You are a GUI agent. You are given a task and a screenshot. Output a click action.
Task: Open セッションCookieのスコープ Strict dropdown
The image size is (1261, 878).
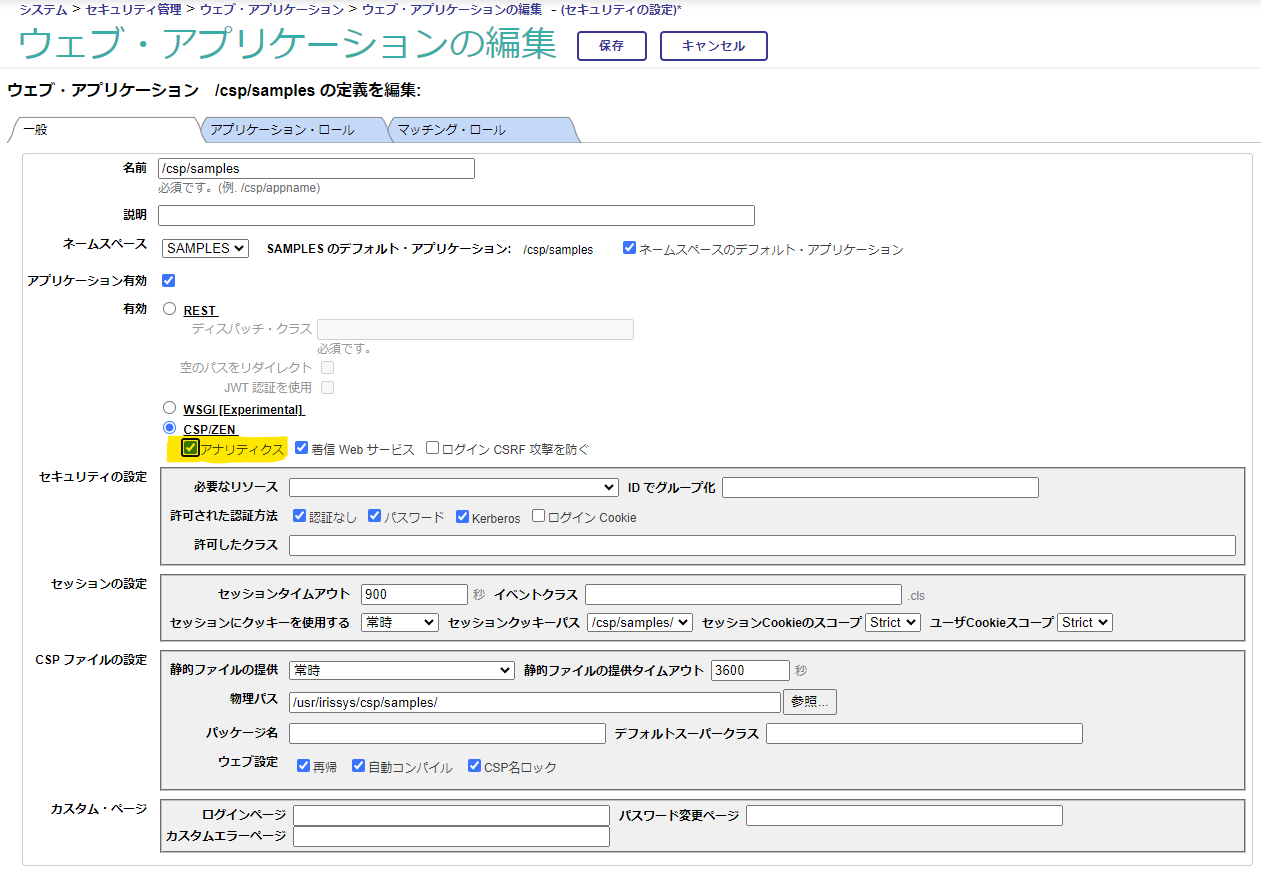point(892,622)
